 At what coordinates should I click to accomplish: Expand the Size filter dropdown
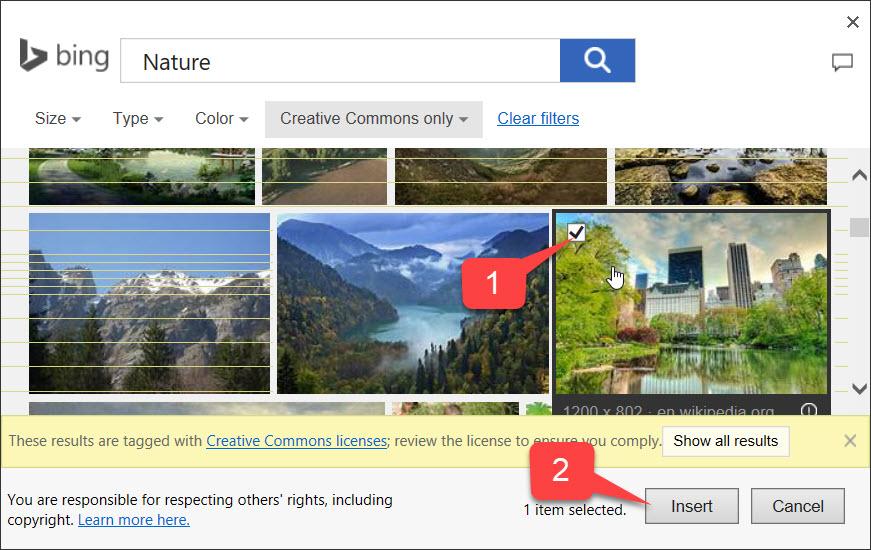57,118
